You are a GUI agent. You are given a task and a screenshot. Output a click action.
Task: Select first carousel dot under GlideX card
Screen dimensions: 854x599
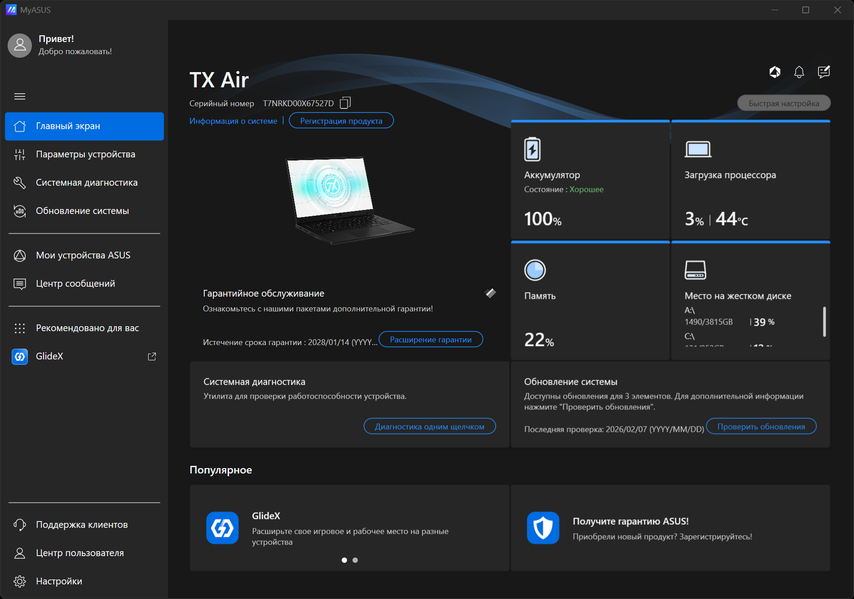[344, 560]
